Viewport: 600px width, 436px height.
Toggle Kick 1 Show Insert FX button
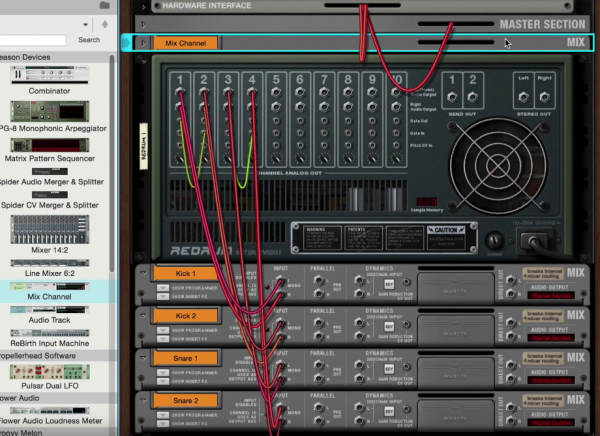pos(163,296)
